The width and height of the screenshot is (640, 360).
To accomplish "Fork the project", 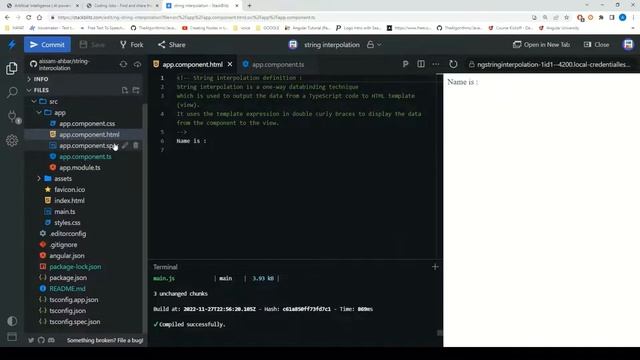I will pyautogui.click(x=131, y=44).
